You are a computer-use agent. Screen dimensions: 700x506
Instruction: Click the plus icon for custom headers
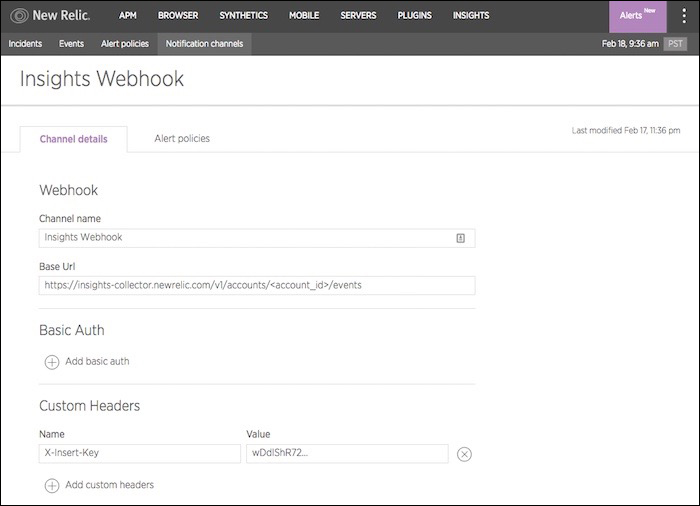pyautogui.click(x=52, y=485)
